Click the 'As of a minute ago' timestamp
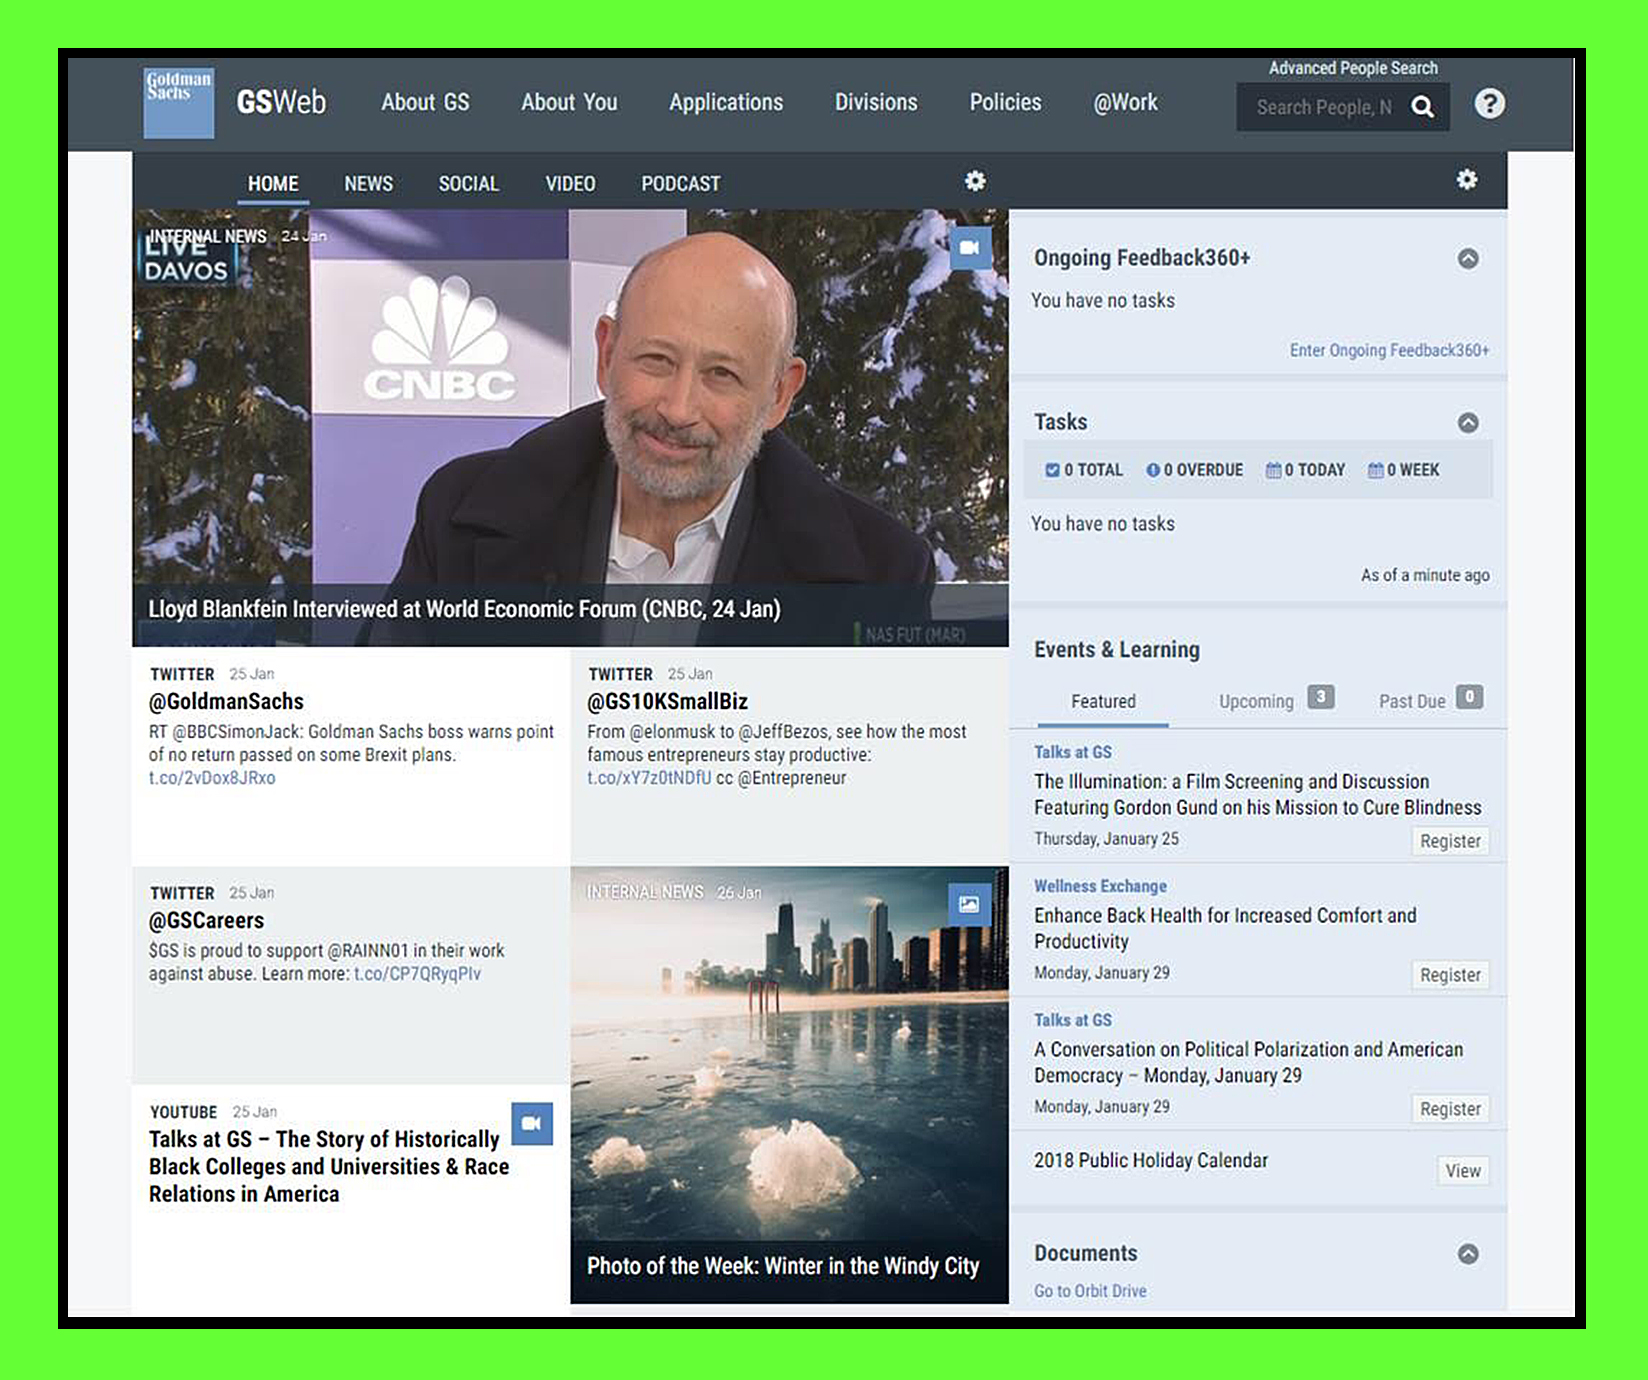Viewport: 1648px width, 1380px height. [1425, 575]
